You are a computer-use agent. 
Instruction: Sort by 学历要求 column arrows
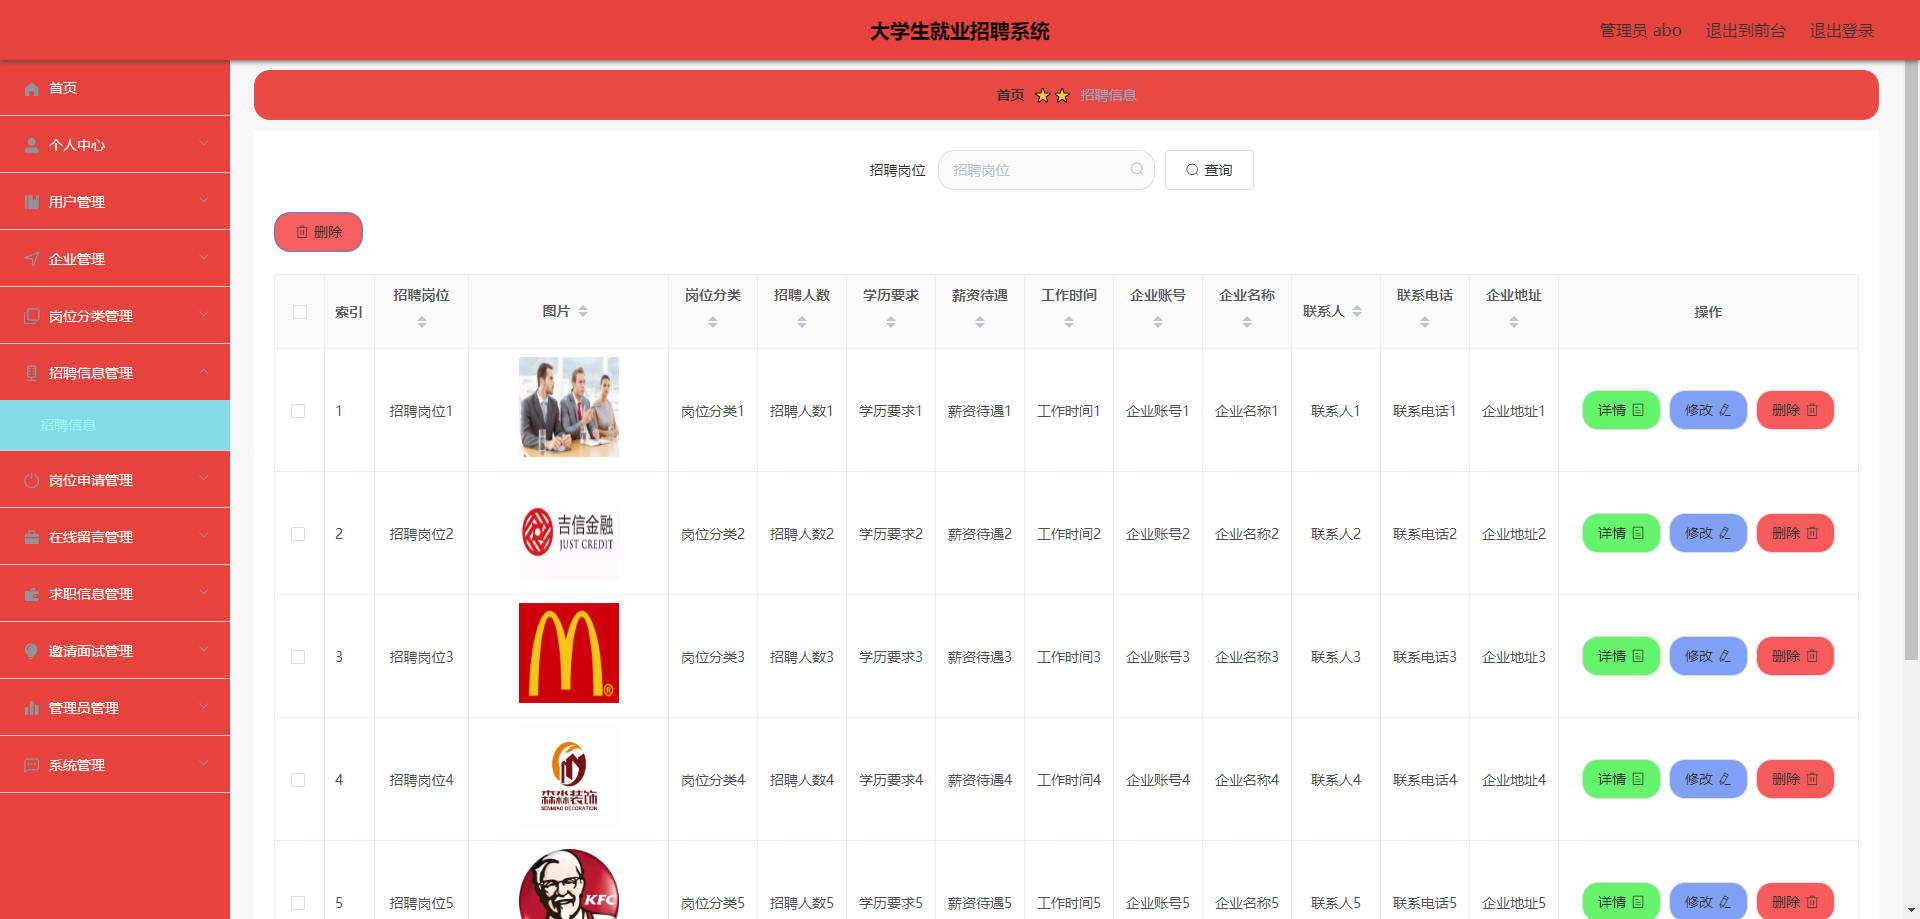891,322
